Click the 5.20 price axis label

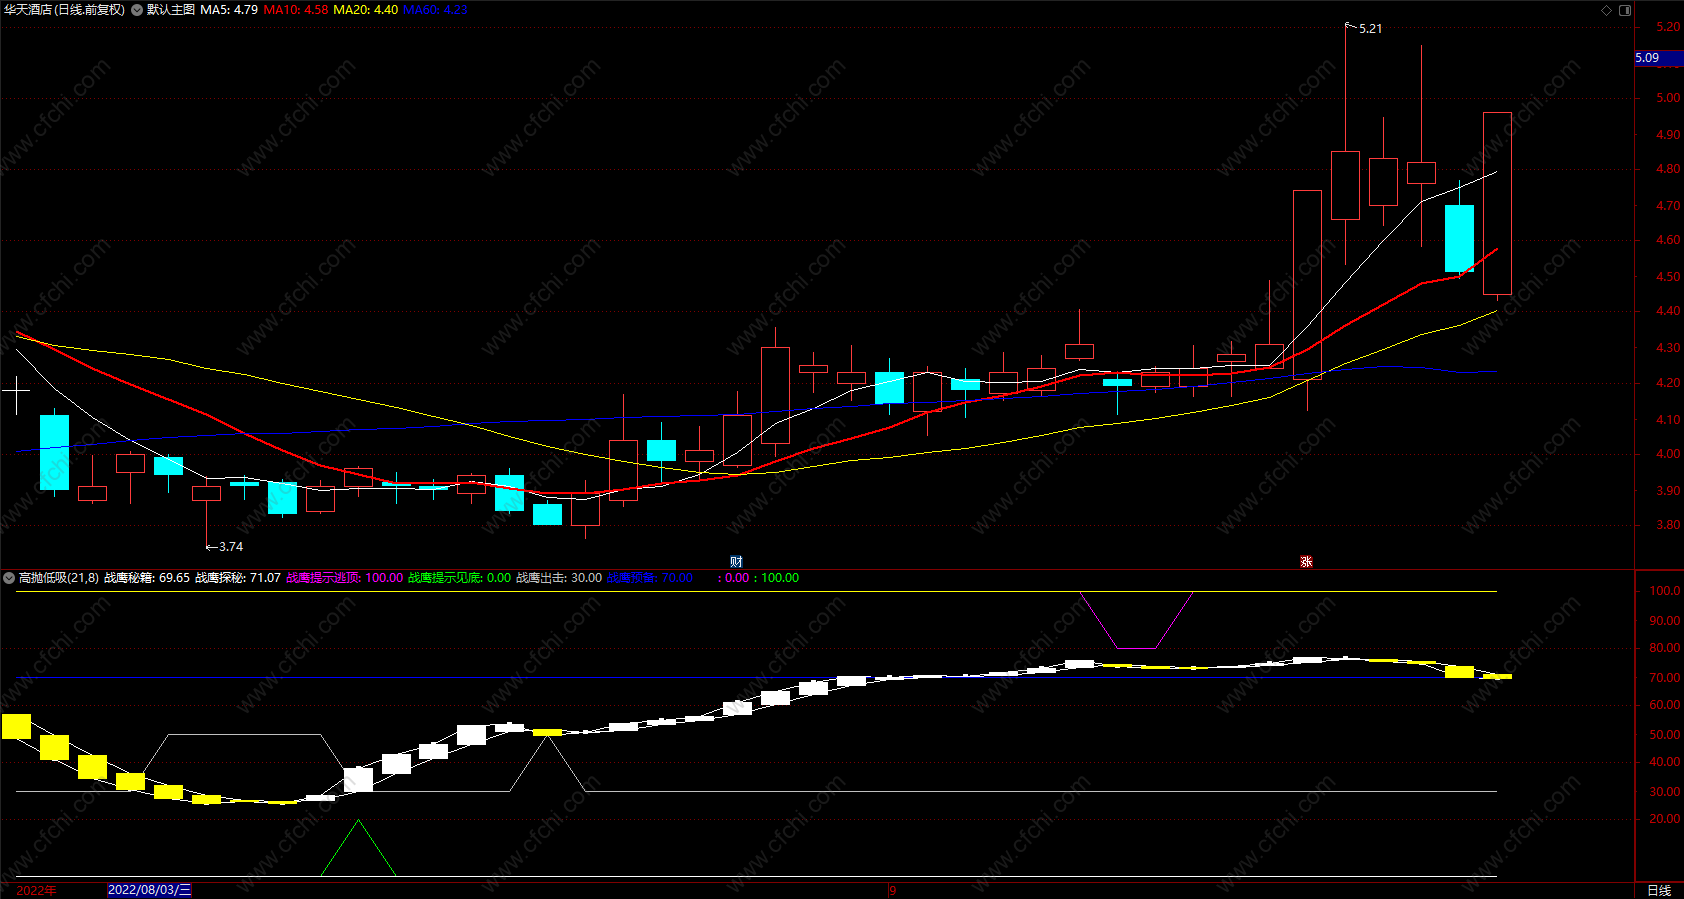(1668, 27)
